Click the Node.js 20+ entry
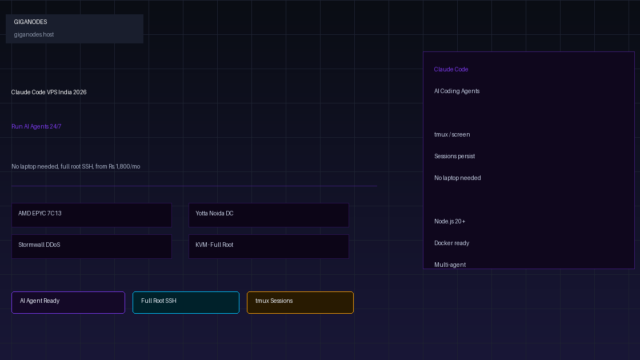The height and width of the screenshot is (360, 640). point(449,221)
